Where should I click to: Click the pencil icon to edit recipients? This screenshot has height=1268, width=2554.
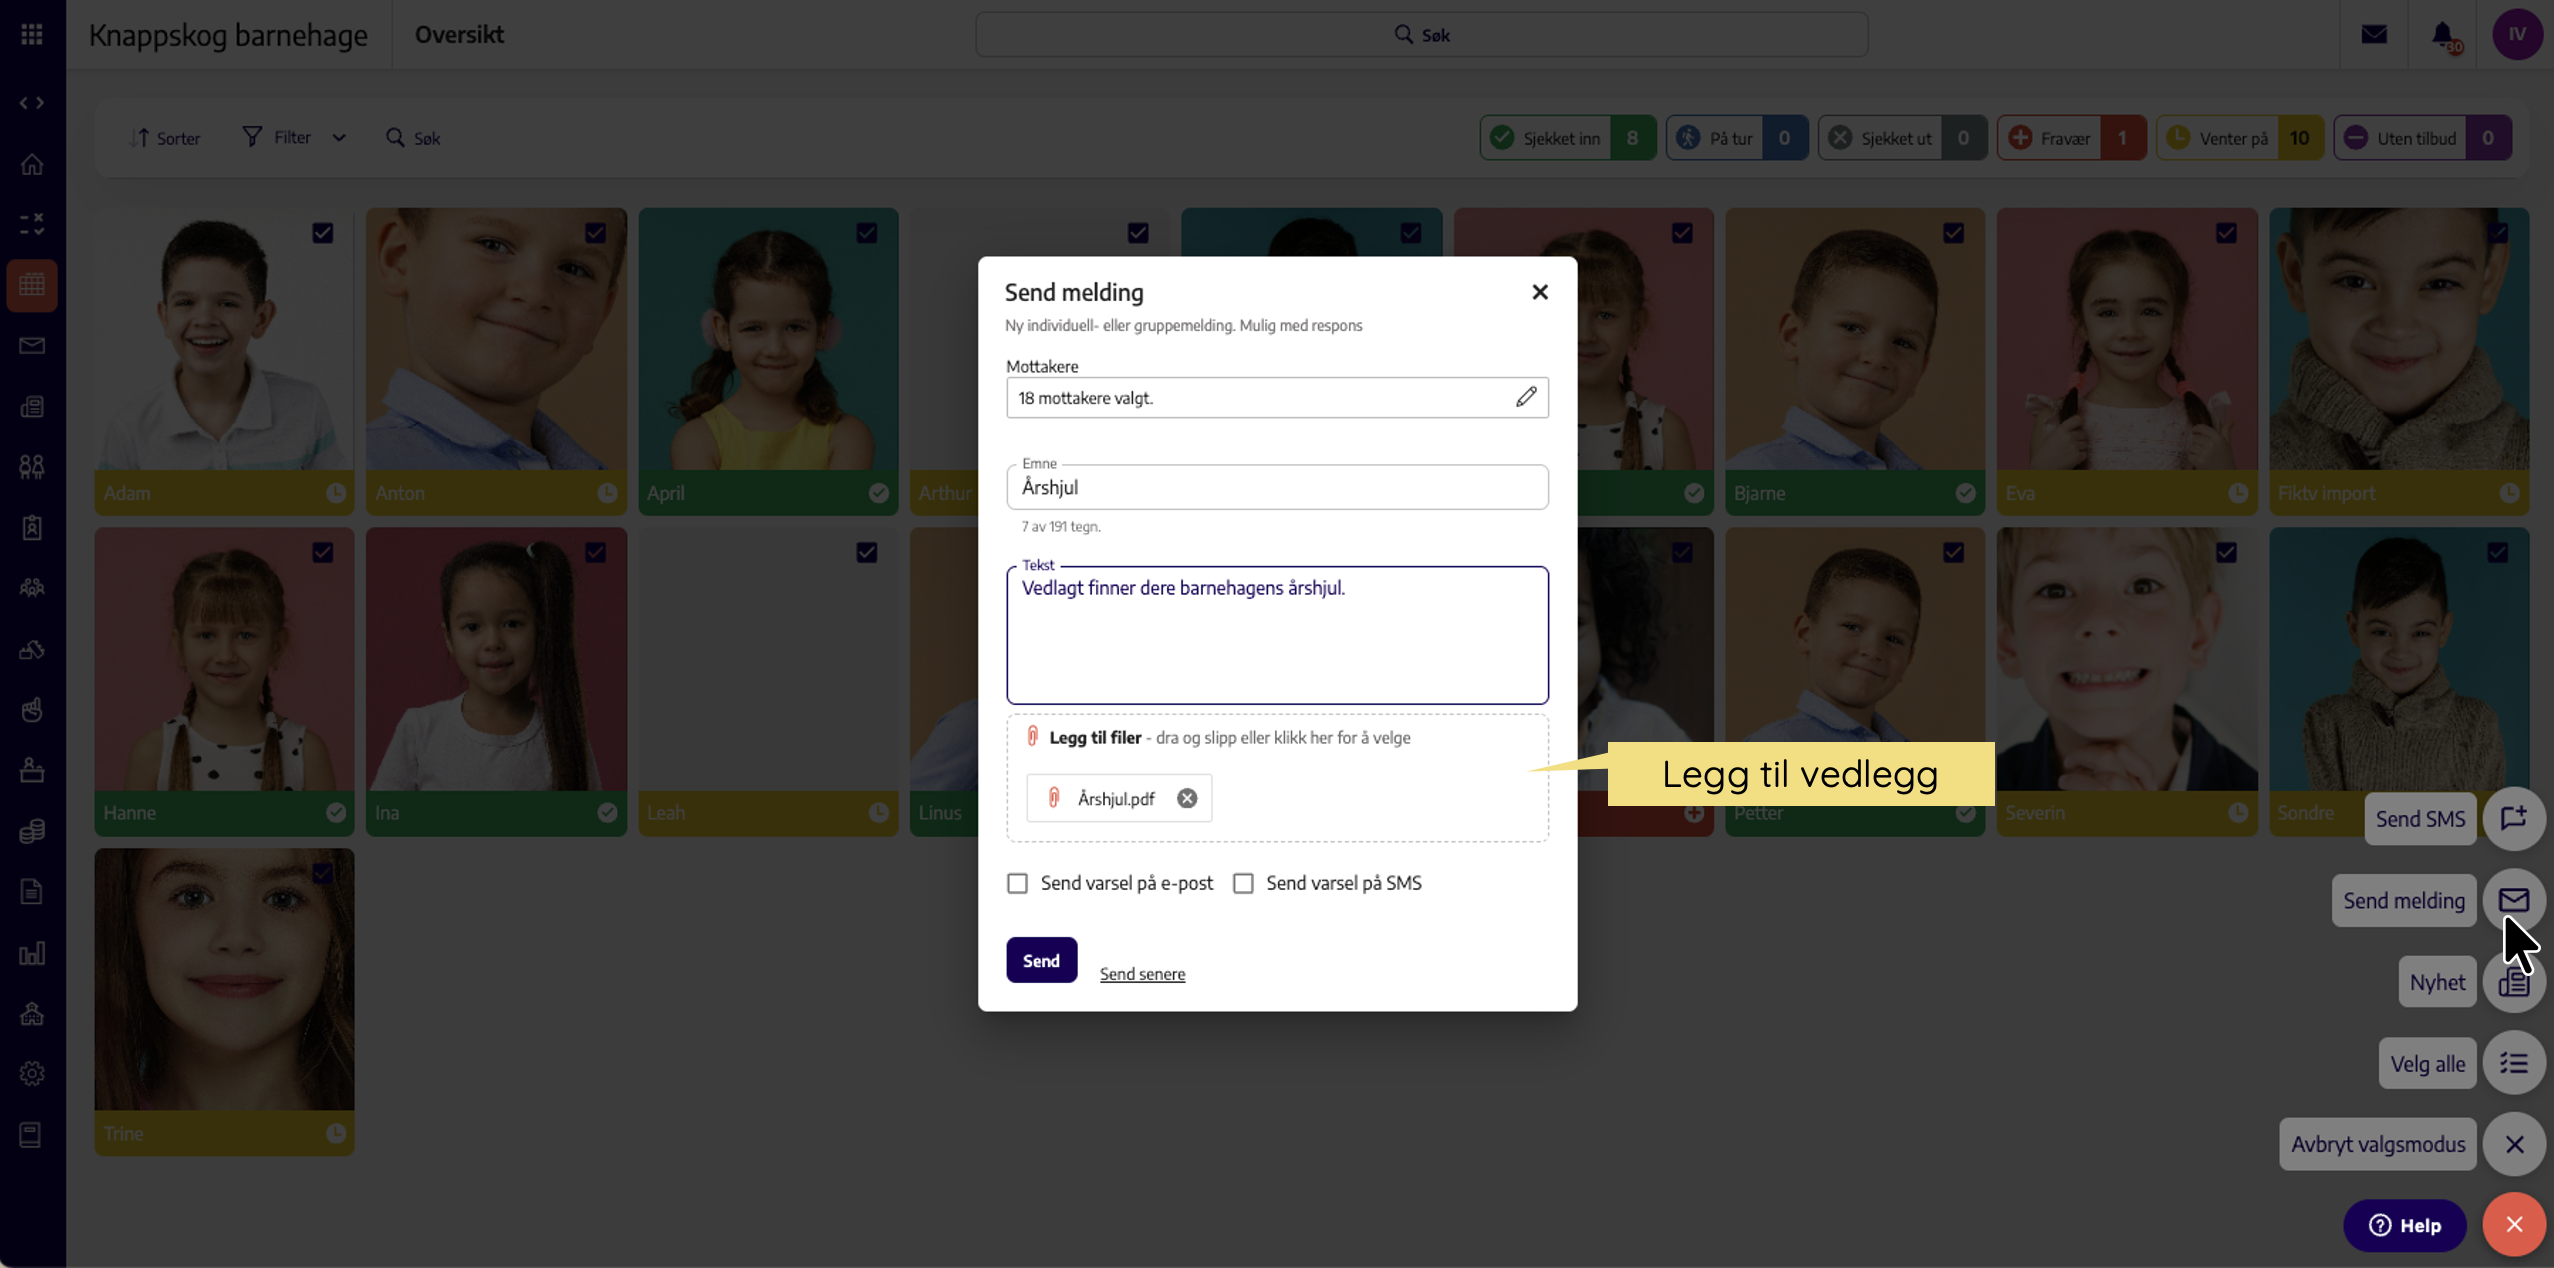pyautogui.click(x=1525, y=397)
